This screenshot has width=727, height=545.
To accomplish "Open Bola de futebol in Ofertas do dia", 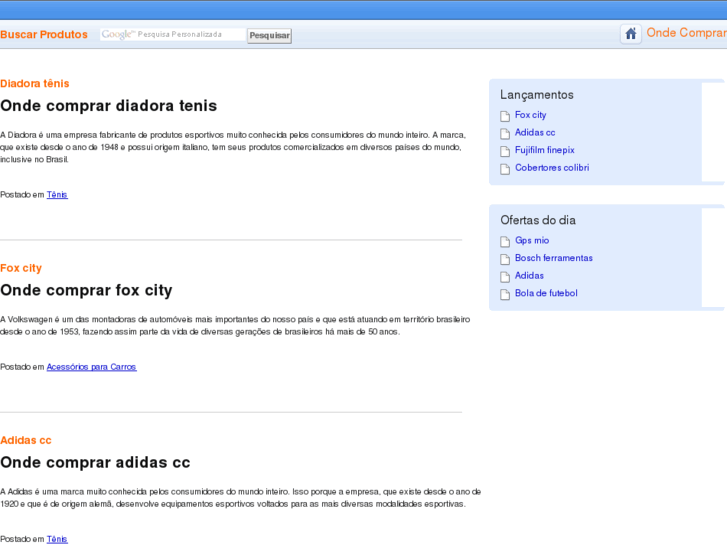I will tap(546, 293).
